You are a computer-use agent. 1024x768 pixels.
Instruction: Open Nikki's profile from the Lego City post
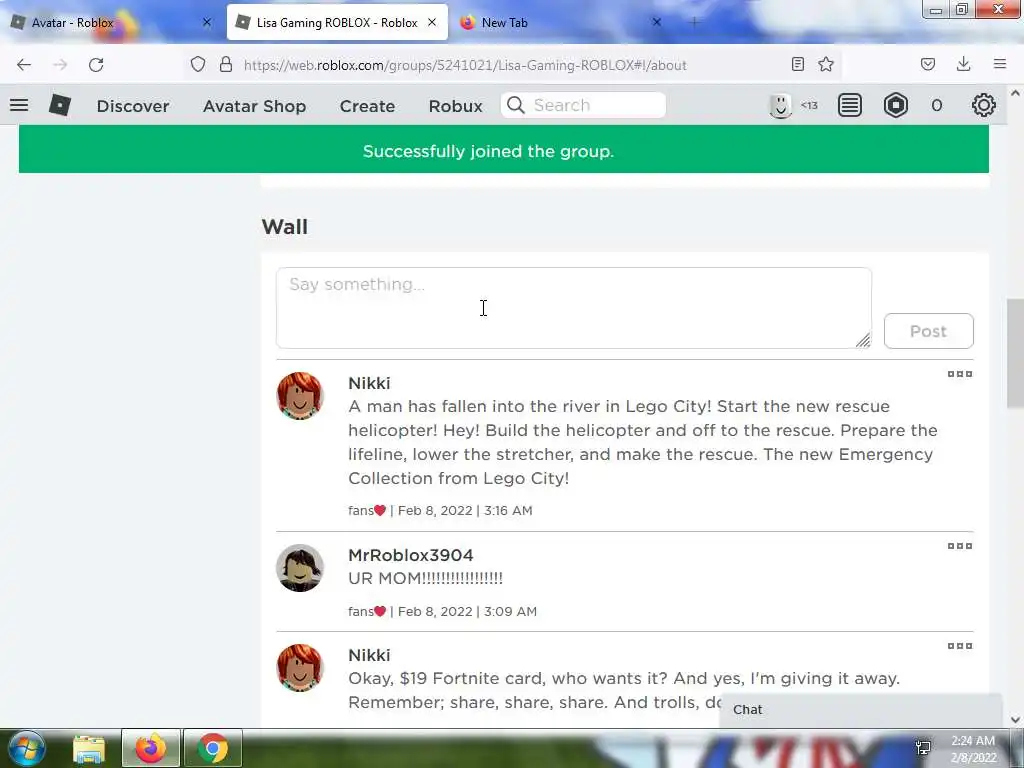pyautogui.click(x=369, y=383)
